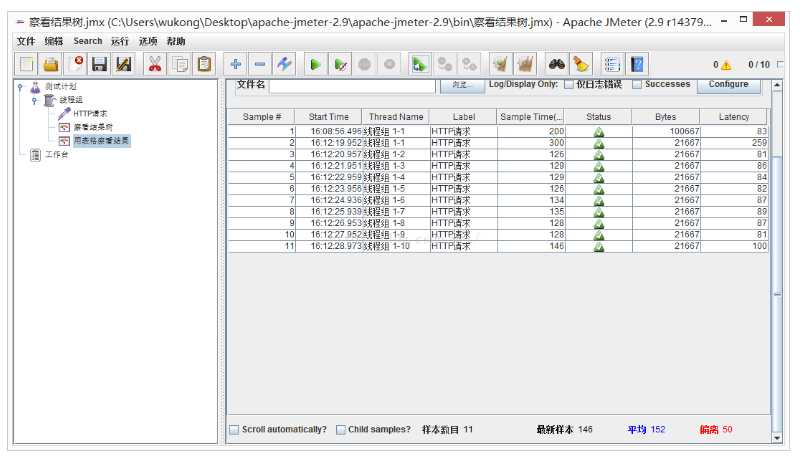This screenshot has height=463, width=801.
Task: Click the vertical scrollbar thumb in results panel
Action: [x=777, y=294]
